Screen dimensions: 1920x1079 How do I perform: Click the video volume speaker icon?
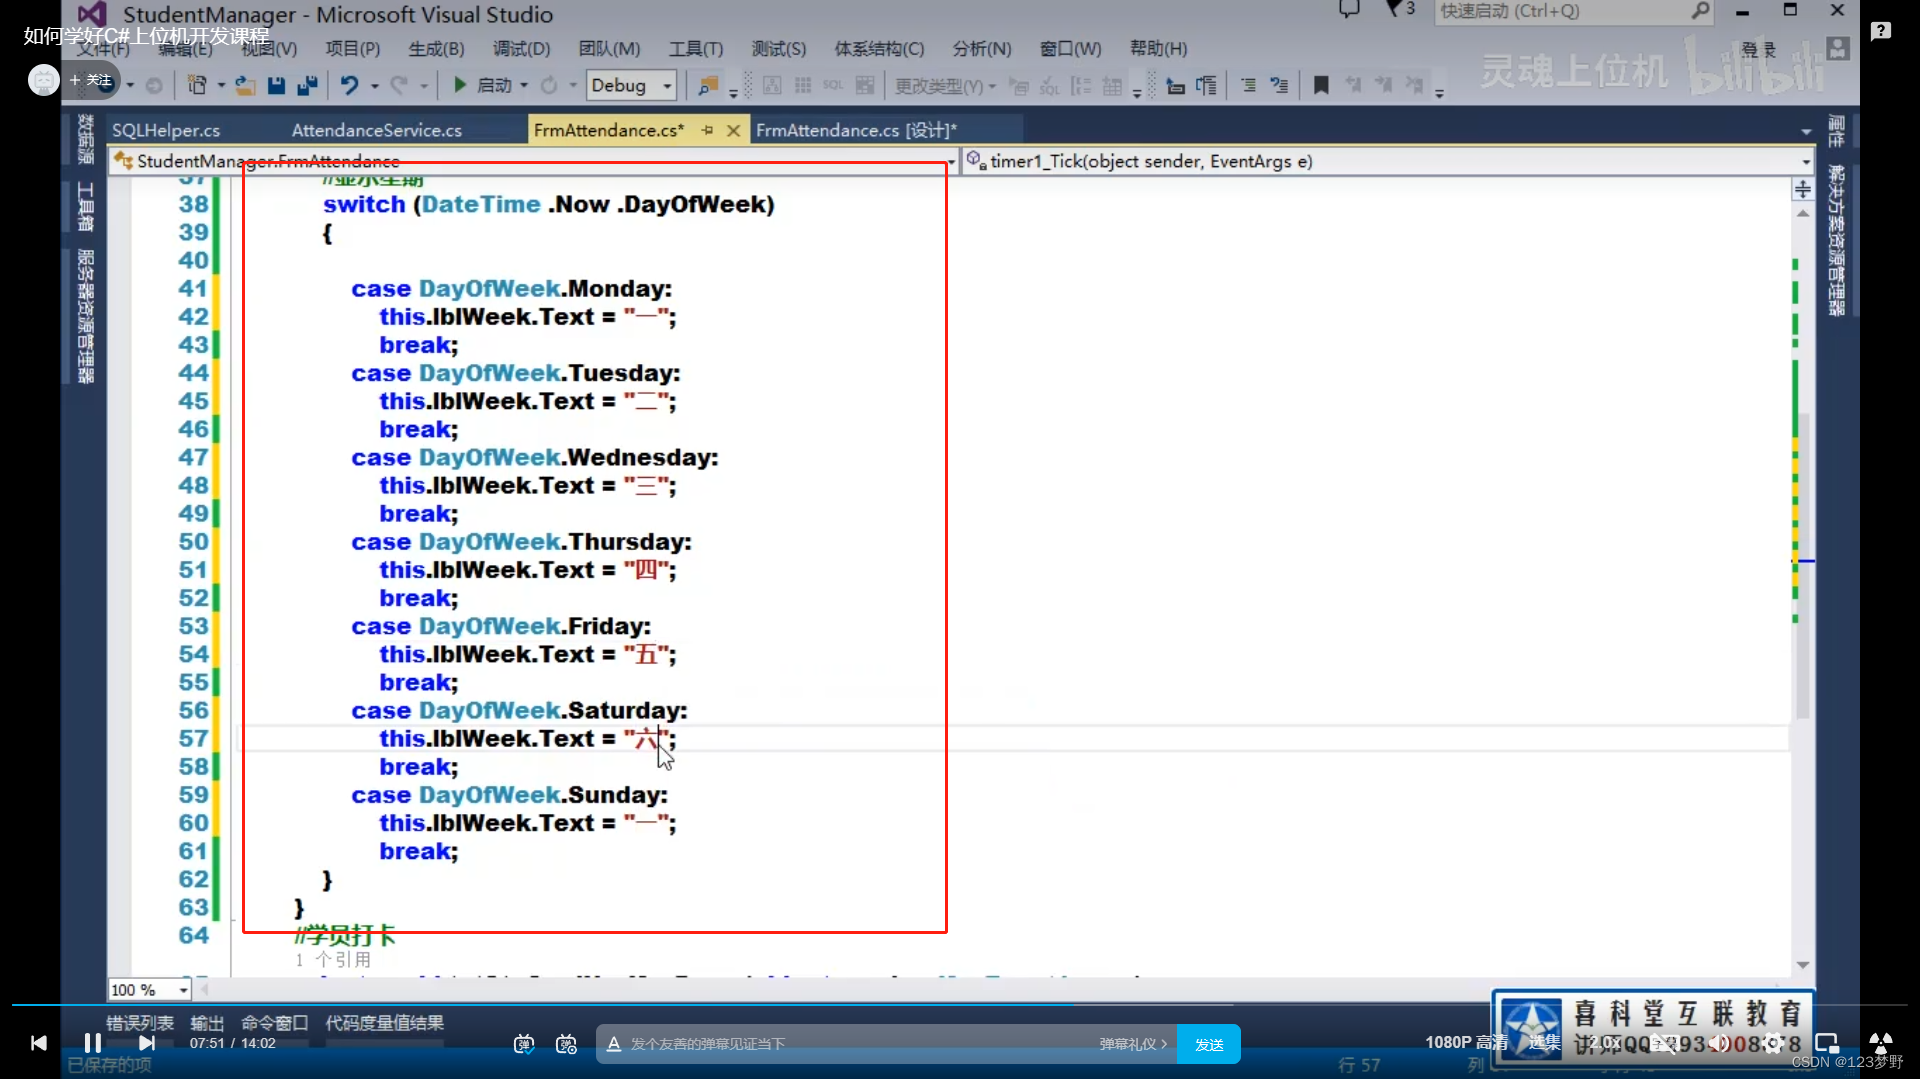(1719, 1044)
